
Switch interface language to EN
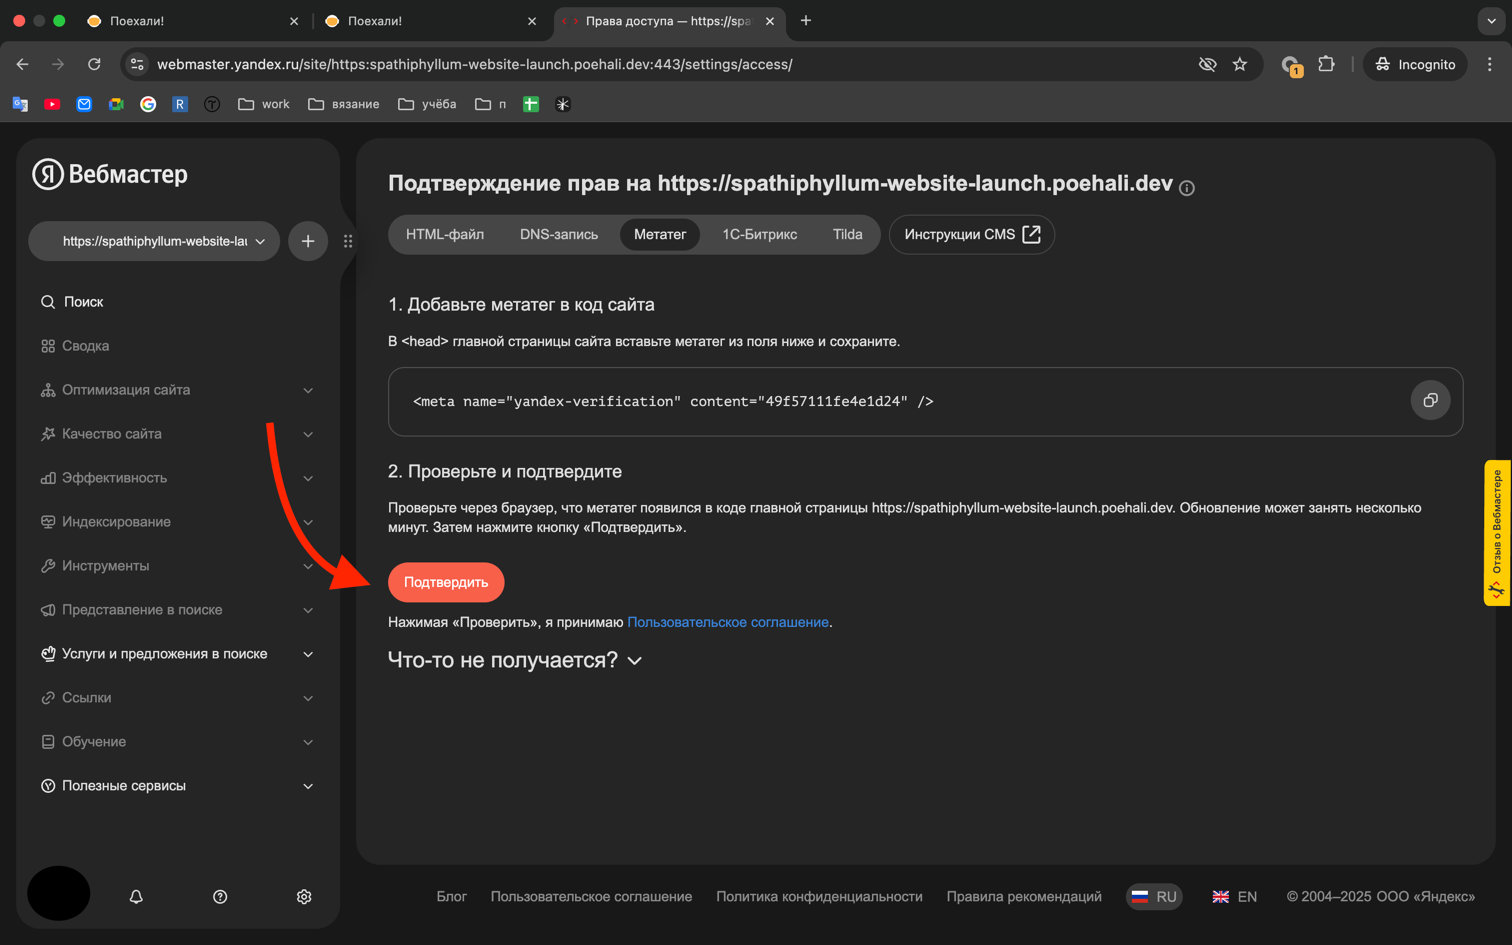[1233, 896]
